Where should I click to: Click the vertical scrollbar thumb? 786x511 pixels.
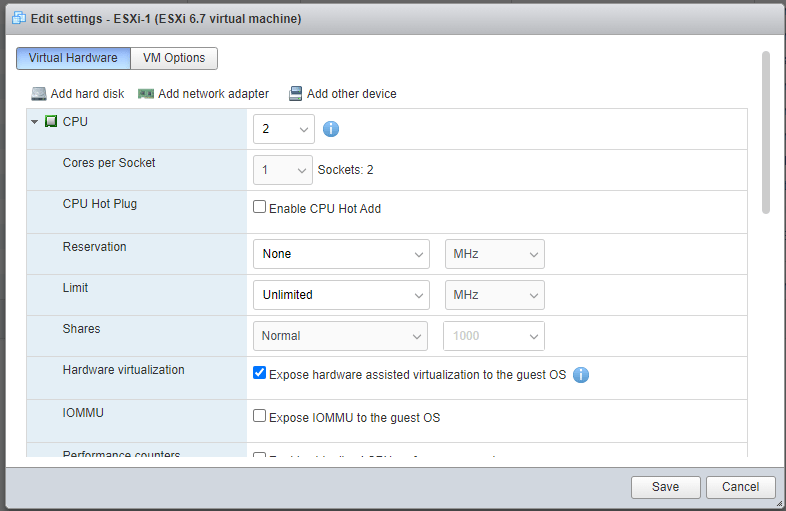765,132
